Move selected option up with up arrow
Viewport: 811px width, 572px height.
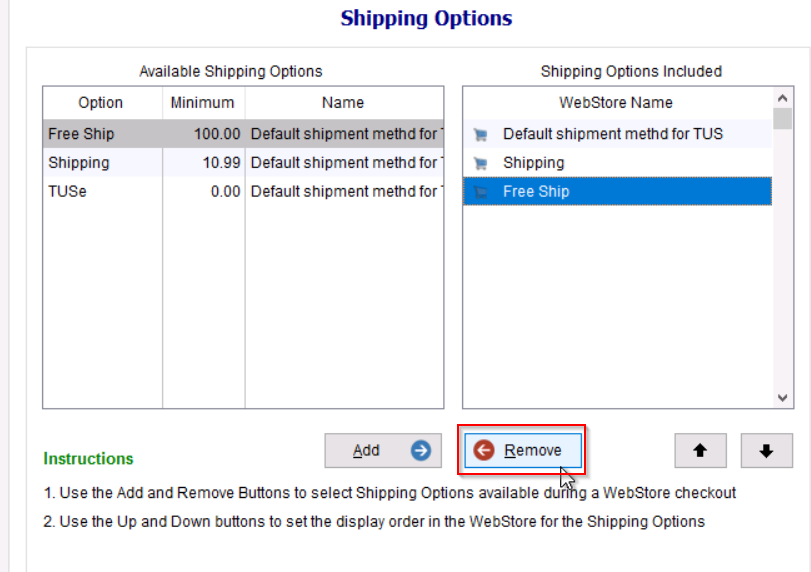pos(700,451)
